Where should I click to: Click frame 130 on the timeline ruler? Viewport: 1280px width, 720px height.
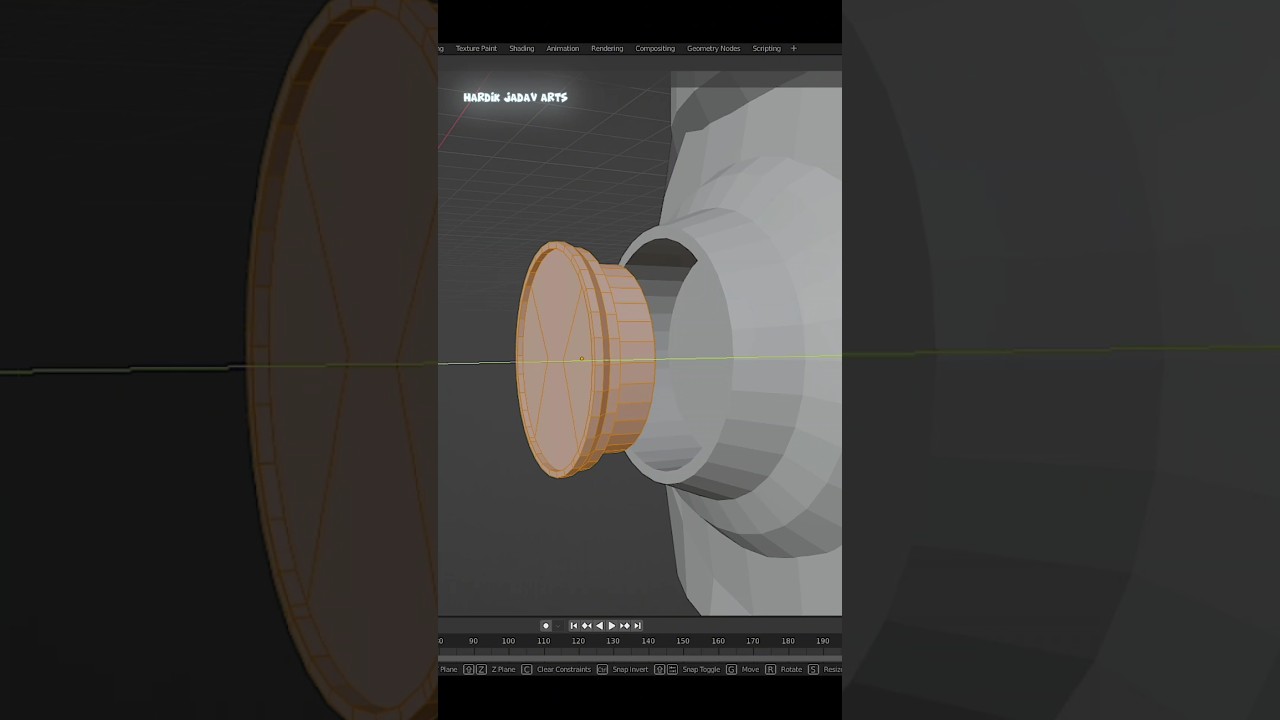click(x=613, y=641)
